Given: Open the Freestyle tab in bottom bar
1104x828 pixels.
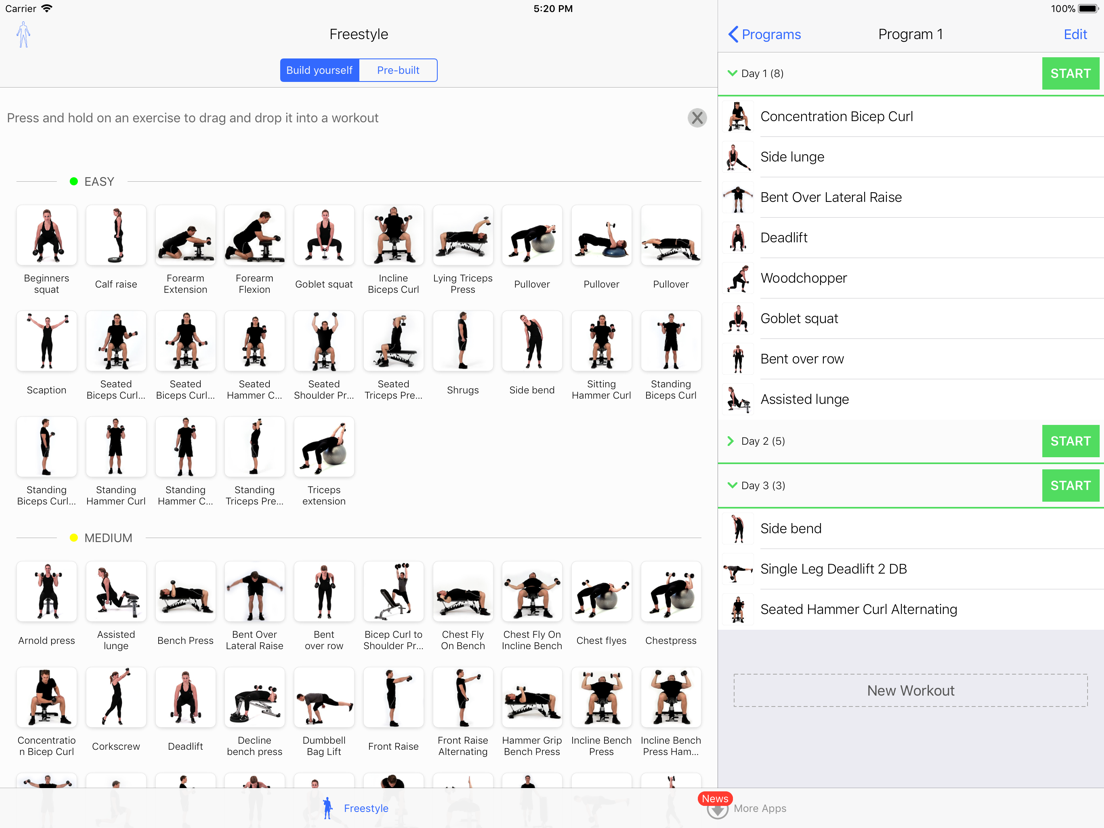Looking at the screenshot, I should (x=355, y=808).
